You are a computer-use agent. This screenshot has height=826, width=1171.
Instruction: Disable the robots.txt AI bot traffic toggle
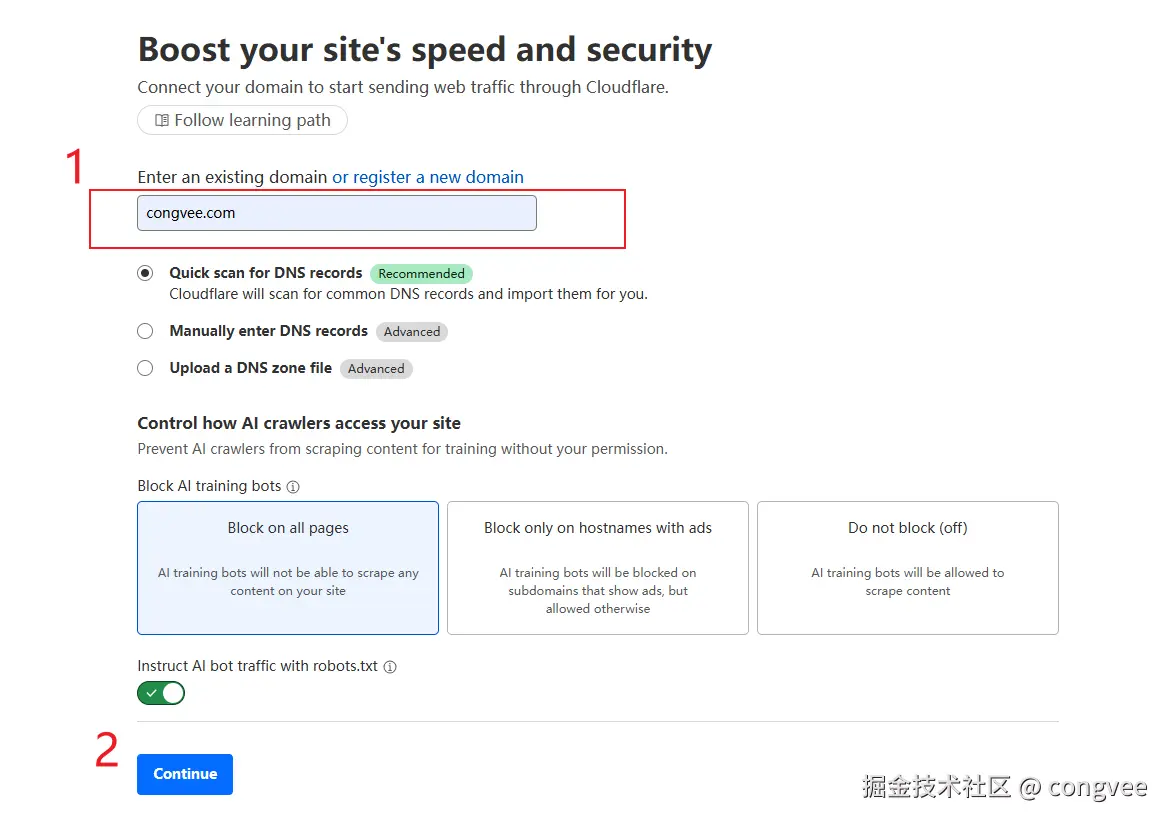[161, 693]
